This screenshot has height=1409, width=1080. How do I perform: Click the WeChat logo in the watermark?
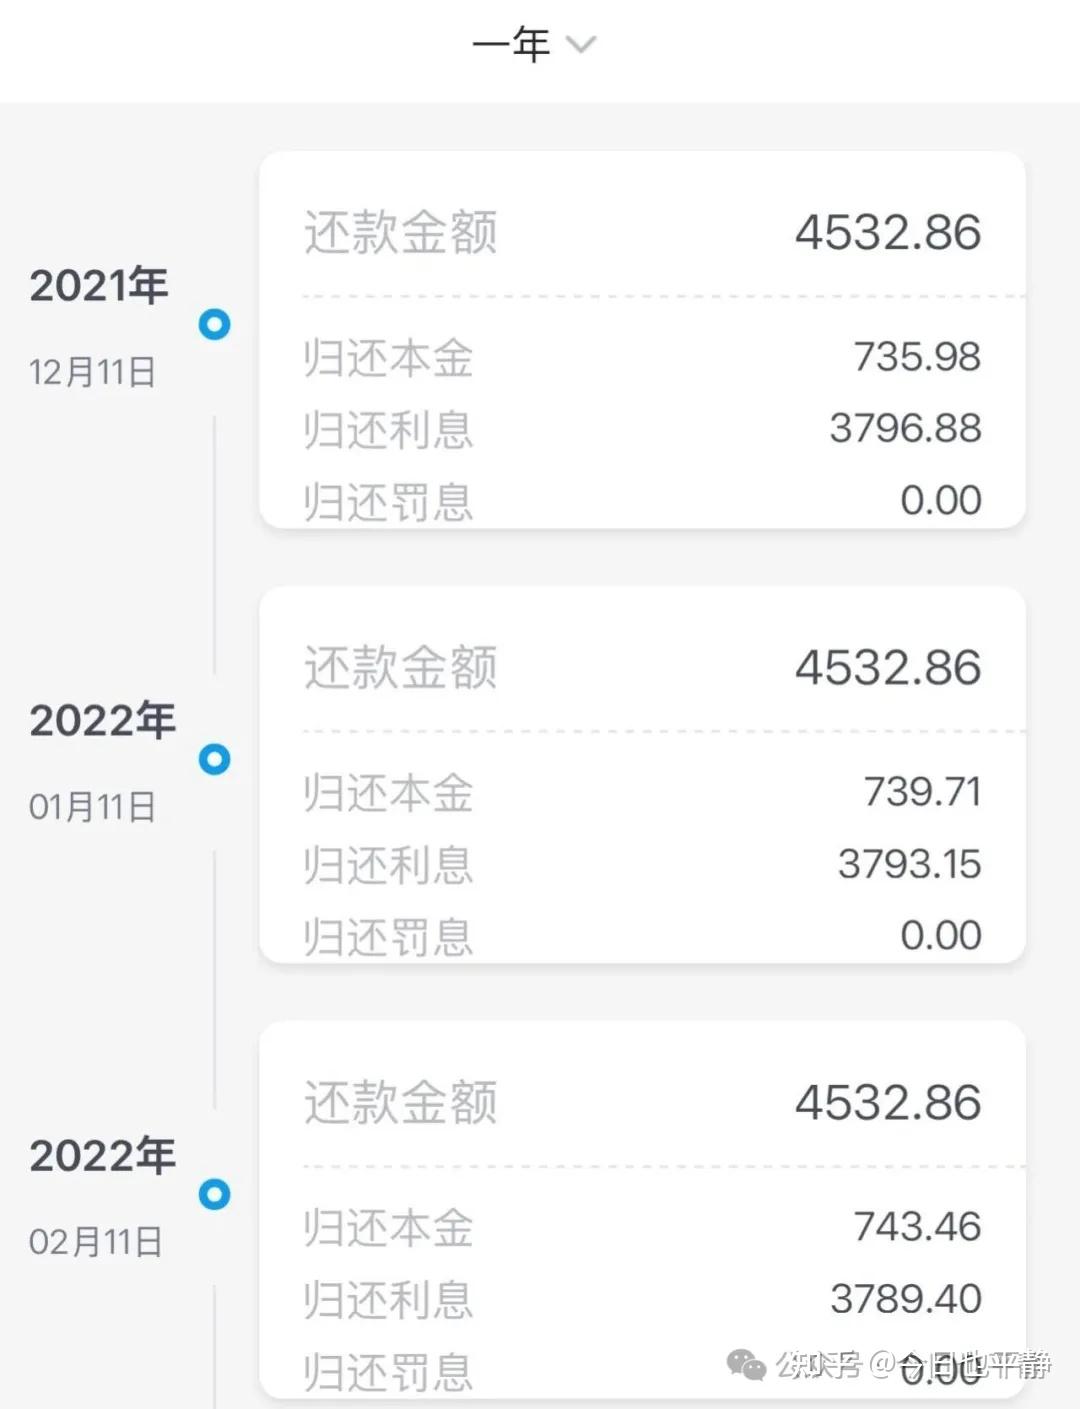[746, 1364]
